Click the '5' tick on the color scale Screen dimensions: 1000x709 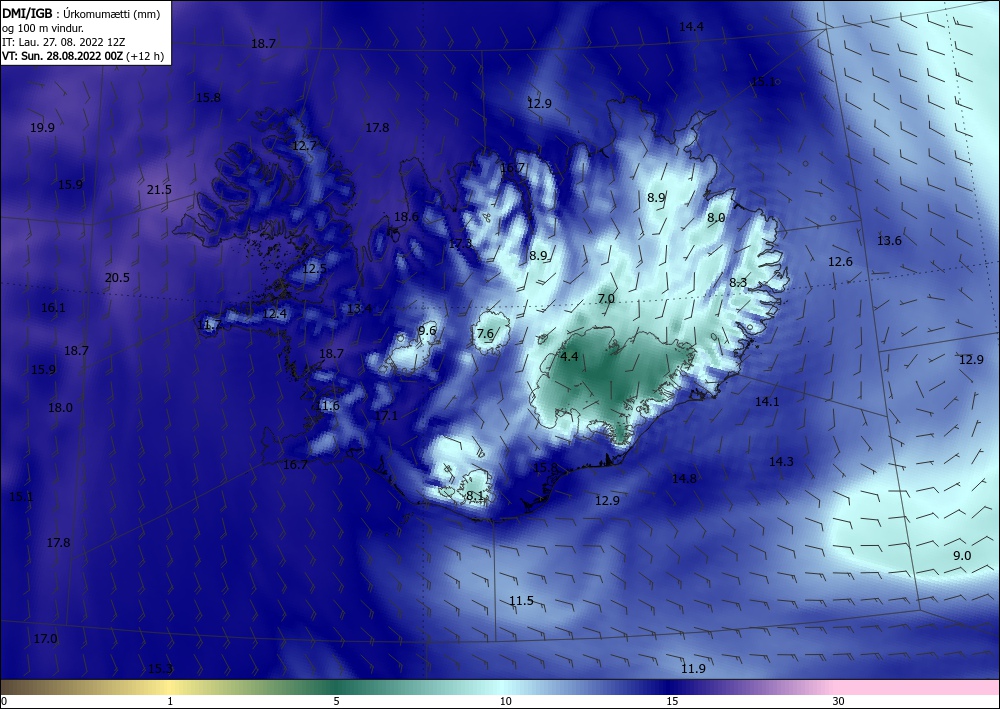click(x=336, y=701)
